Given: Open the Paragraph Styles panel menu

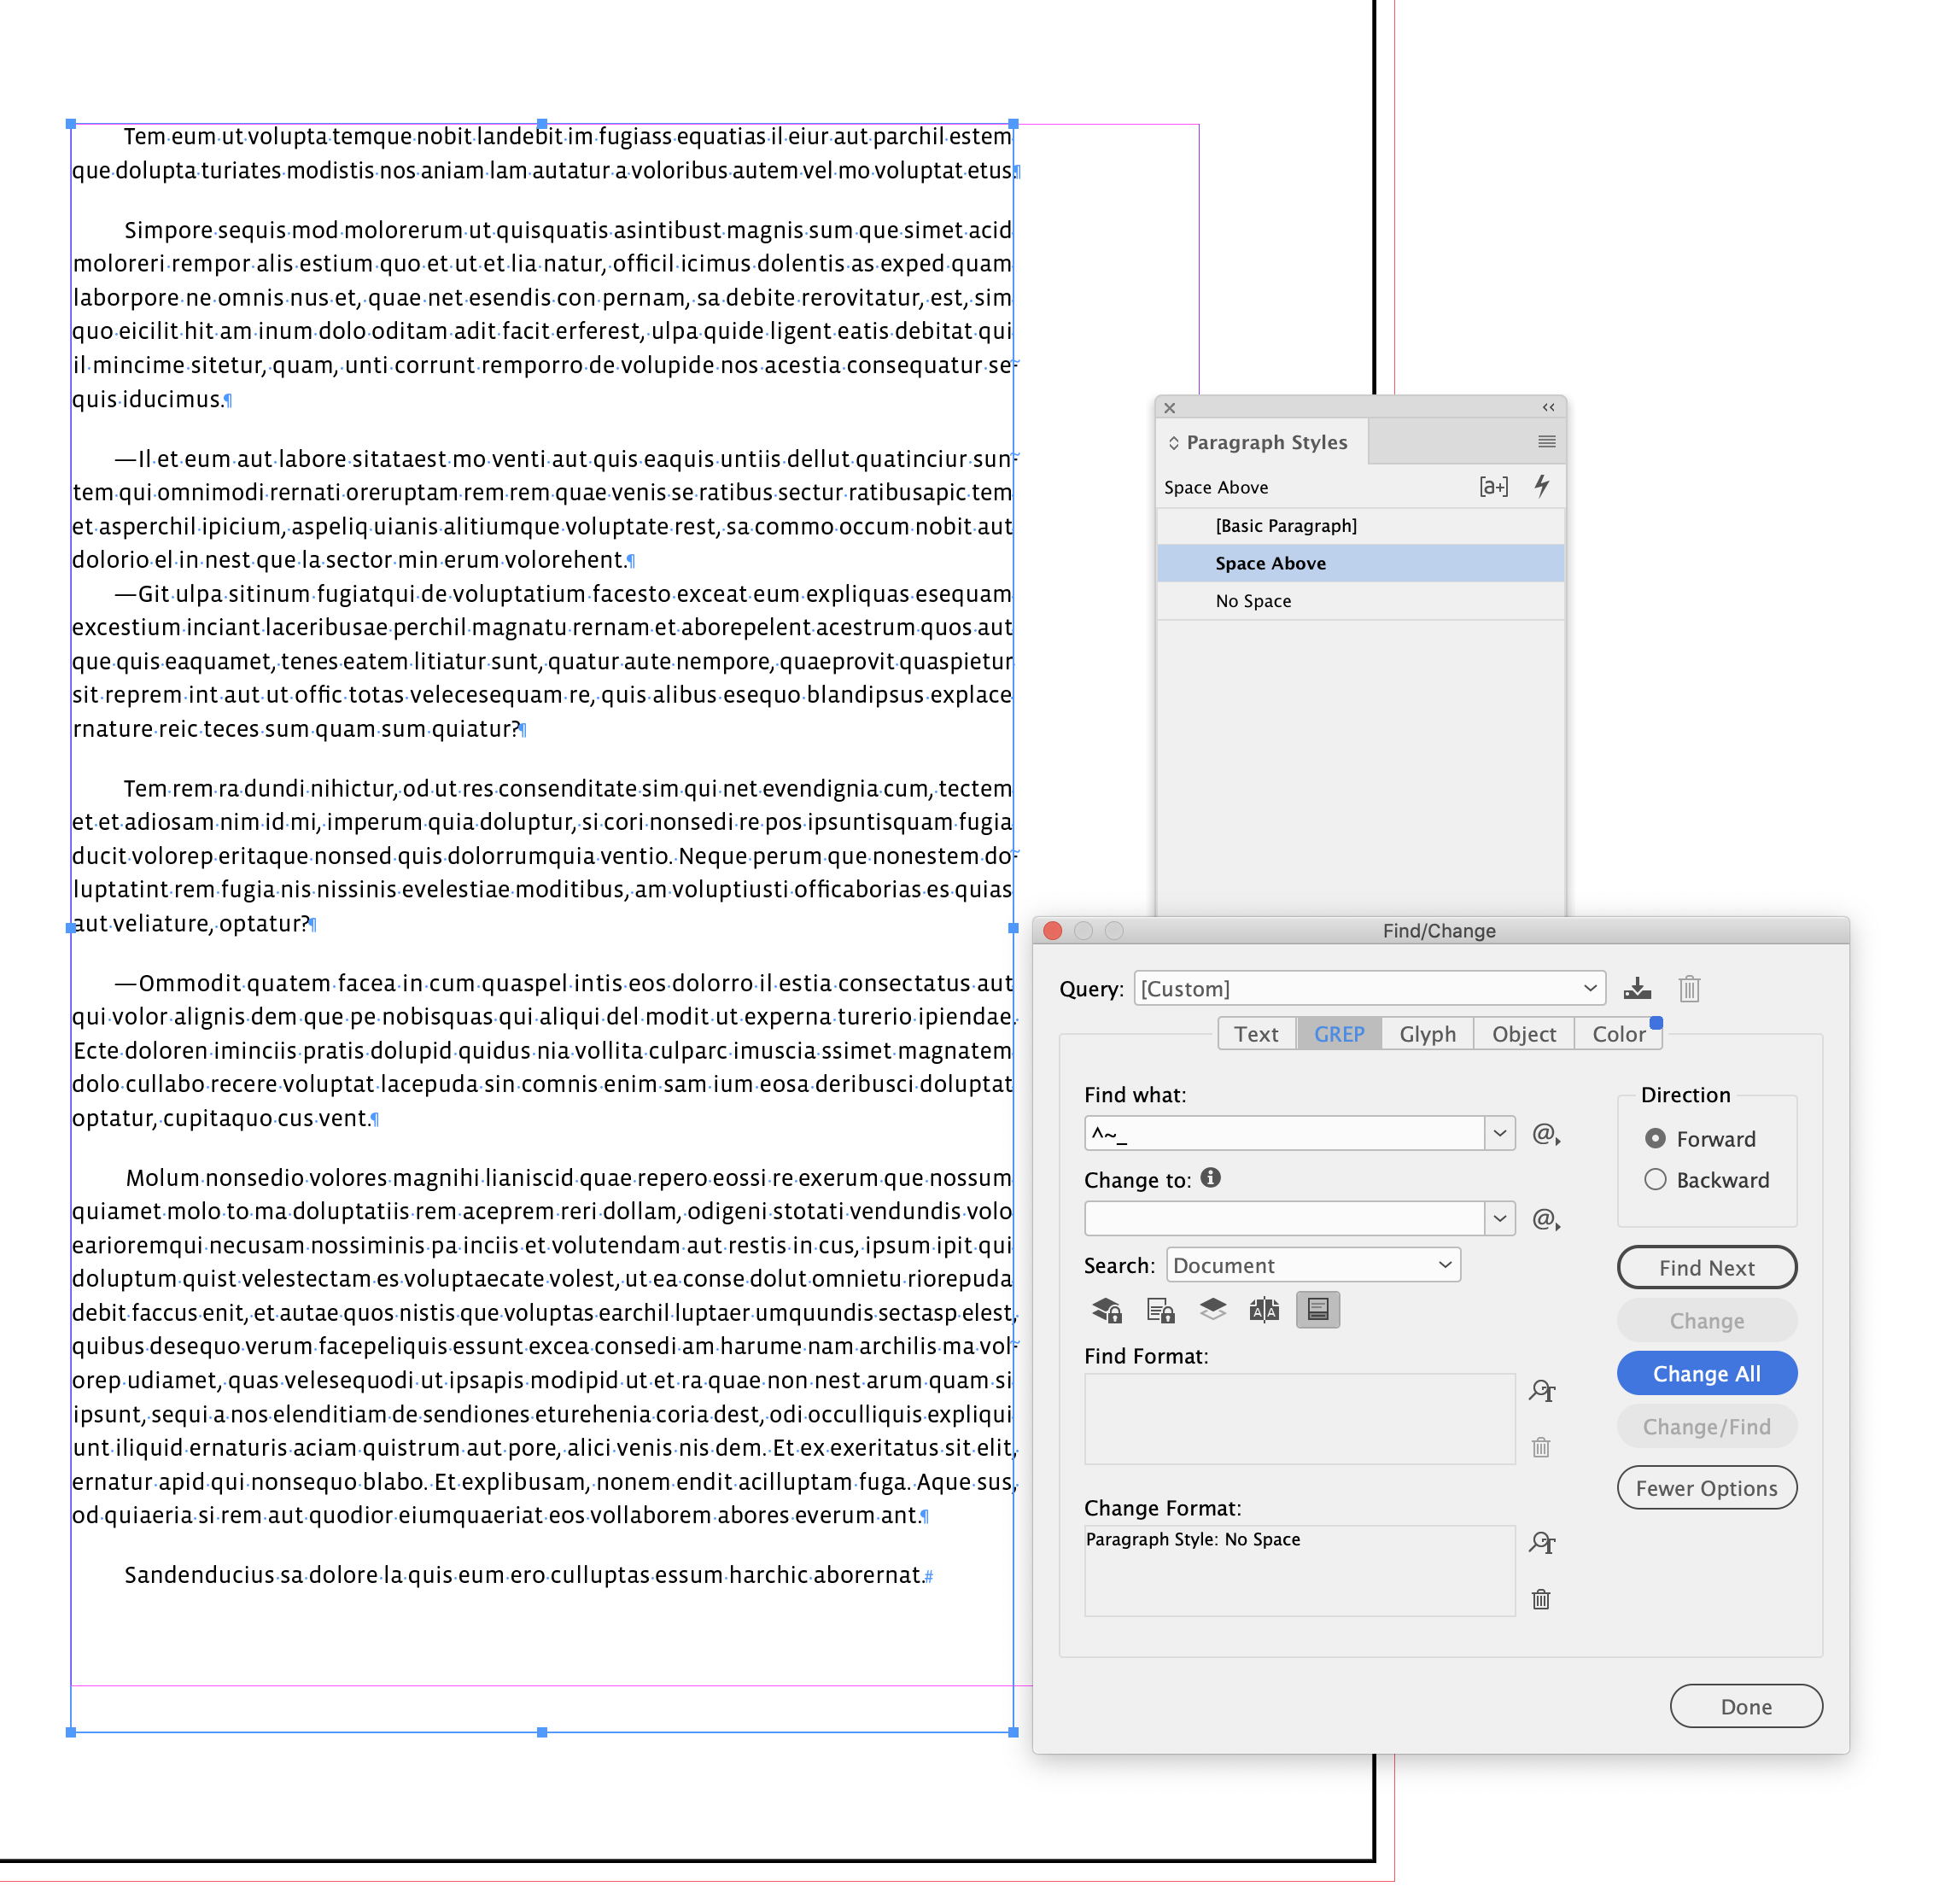Looking at the screenshot, I should point(1546,441).
